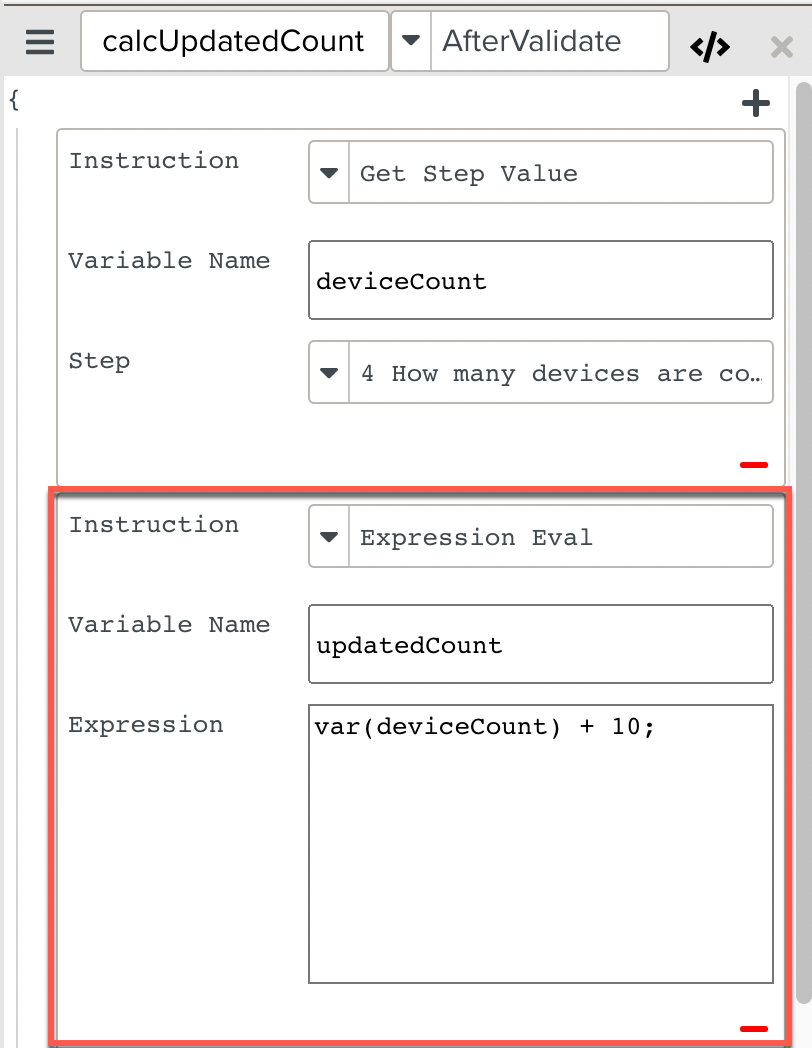Click the opening brace at top left
Screen dimensions: 812x1048
13,100
